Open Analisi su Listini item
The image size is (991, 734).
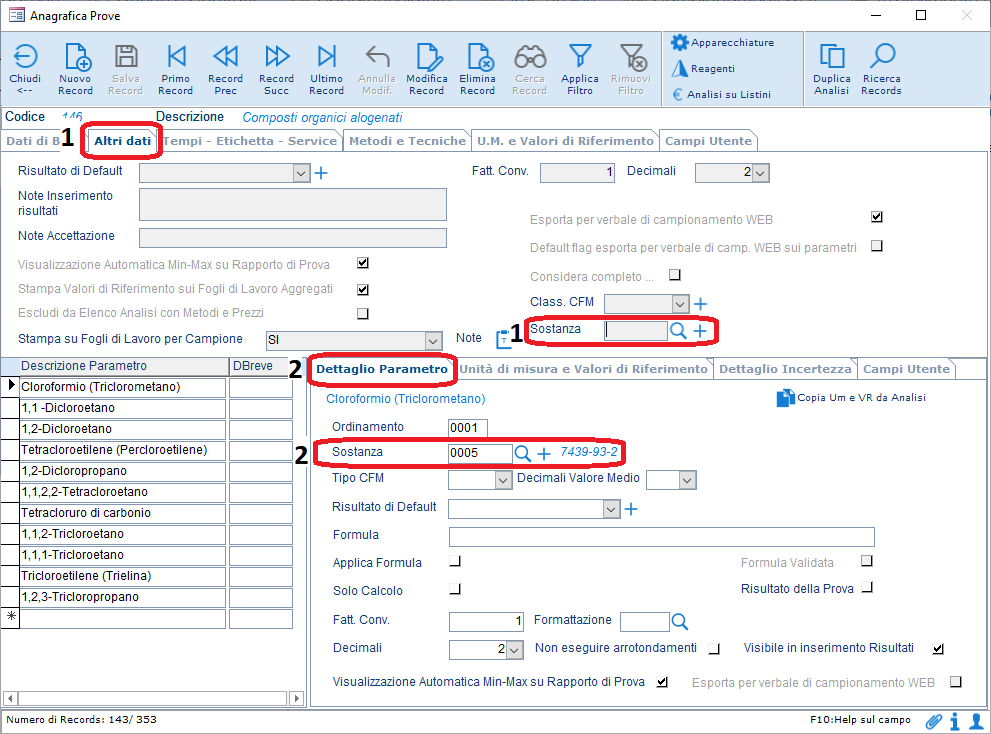click(x=721, y=94)
